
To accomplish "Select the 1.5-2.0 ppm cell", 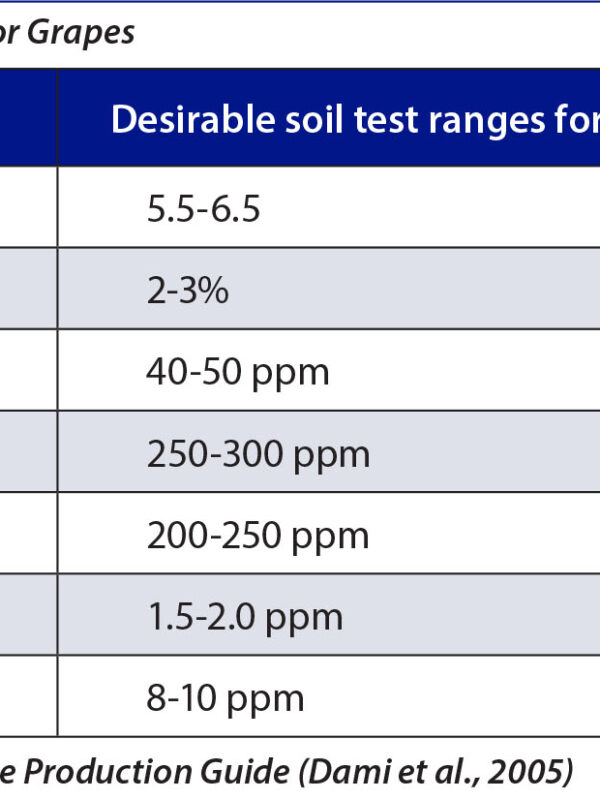I will point(244,617).
